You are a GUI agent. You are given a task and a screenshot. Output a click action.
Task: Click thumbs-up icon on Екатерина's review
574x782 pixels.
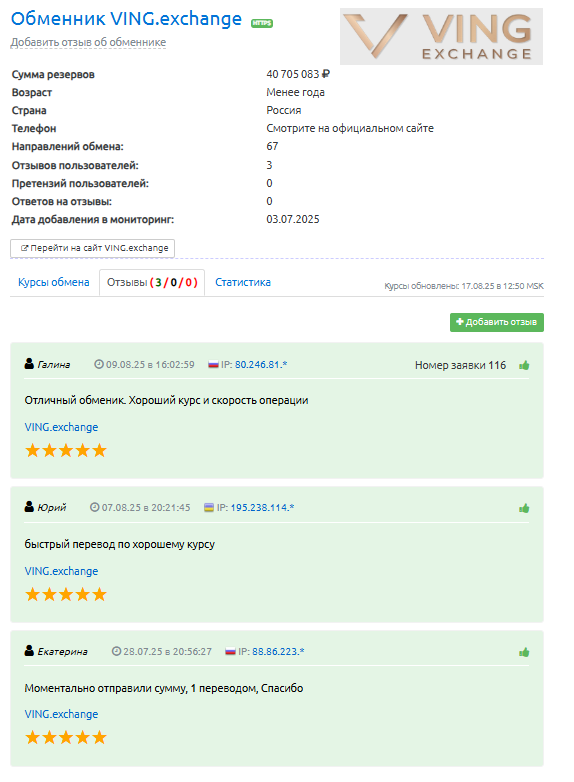(x=524, y=652)
